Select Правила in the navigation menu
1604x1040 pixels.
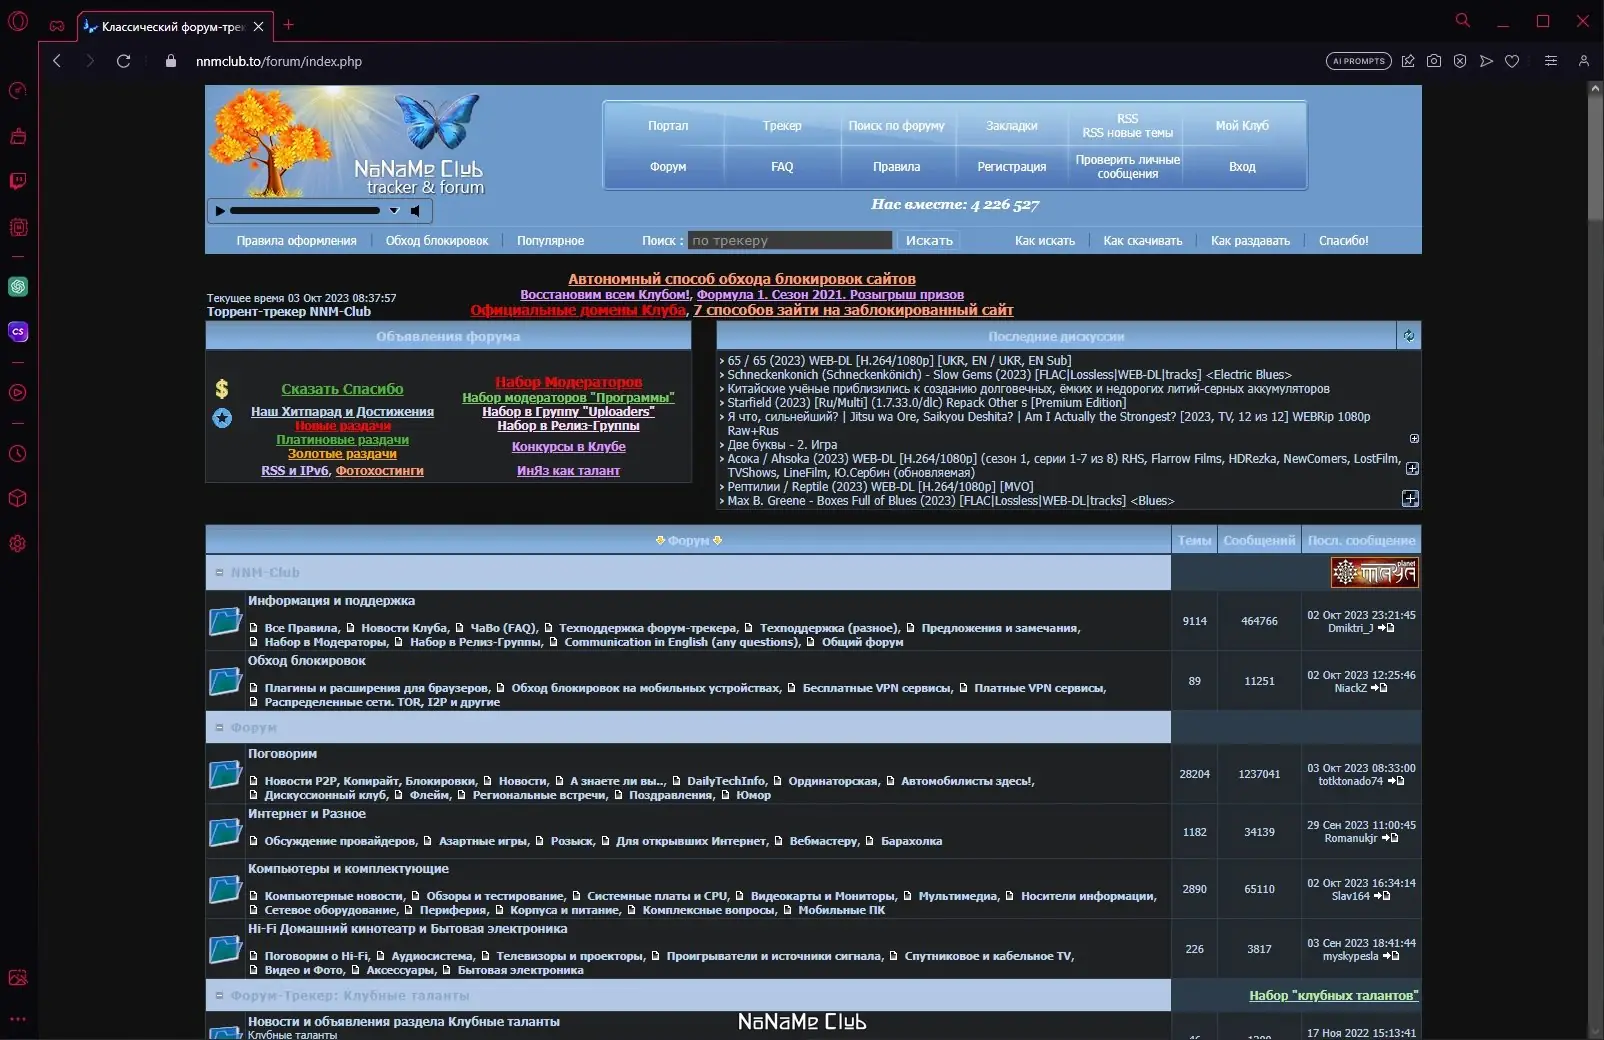pos(896,167)
